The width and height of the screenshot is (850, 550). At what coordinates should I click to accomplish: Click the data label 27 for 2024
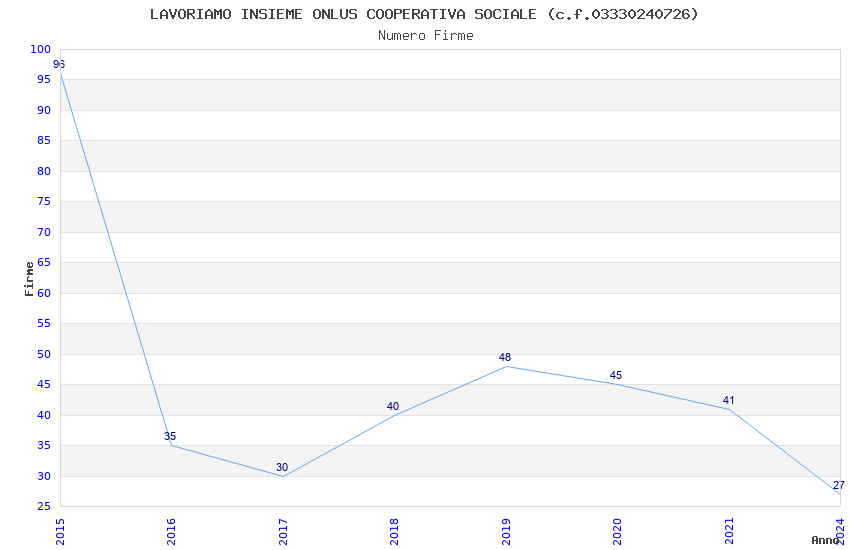(839, 485)
